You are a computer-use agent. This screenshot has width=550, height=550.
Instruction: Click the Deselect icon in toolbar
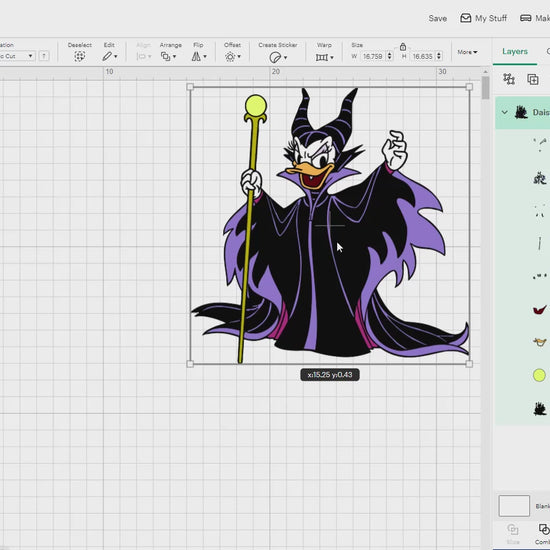(x=80, y=56)
